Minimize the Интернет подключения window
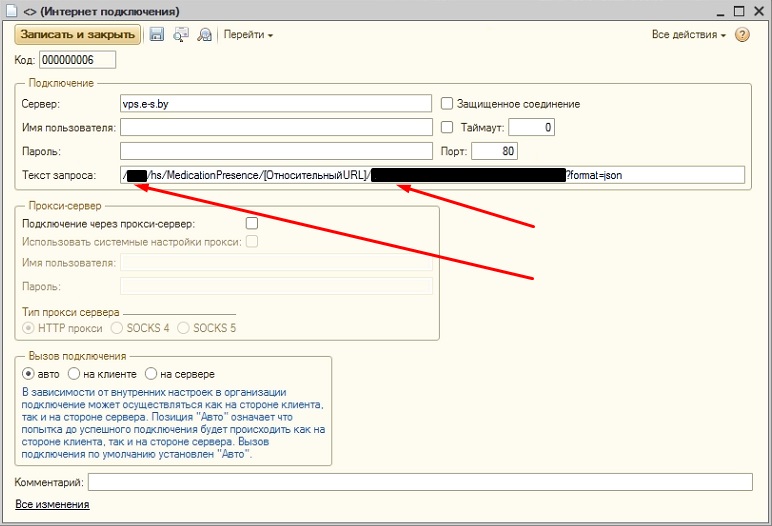The width and height of the screenshot is (772, 526). [718, 10]
